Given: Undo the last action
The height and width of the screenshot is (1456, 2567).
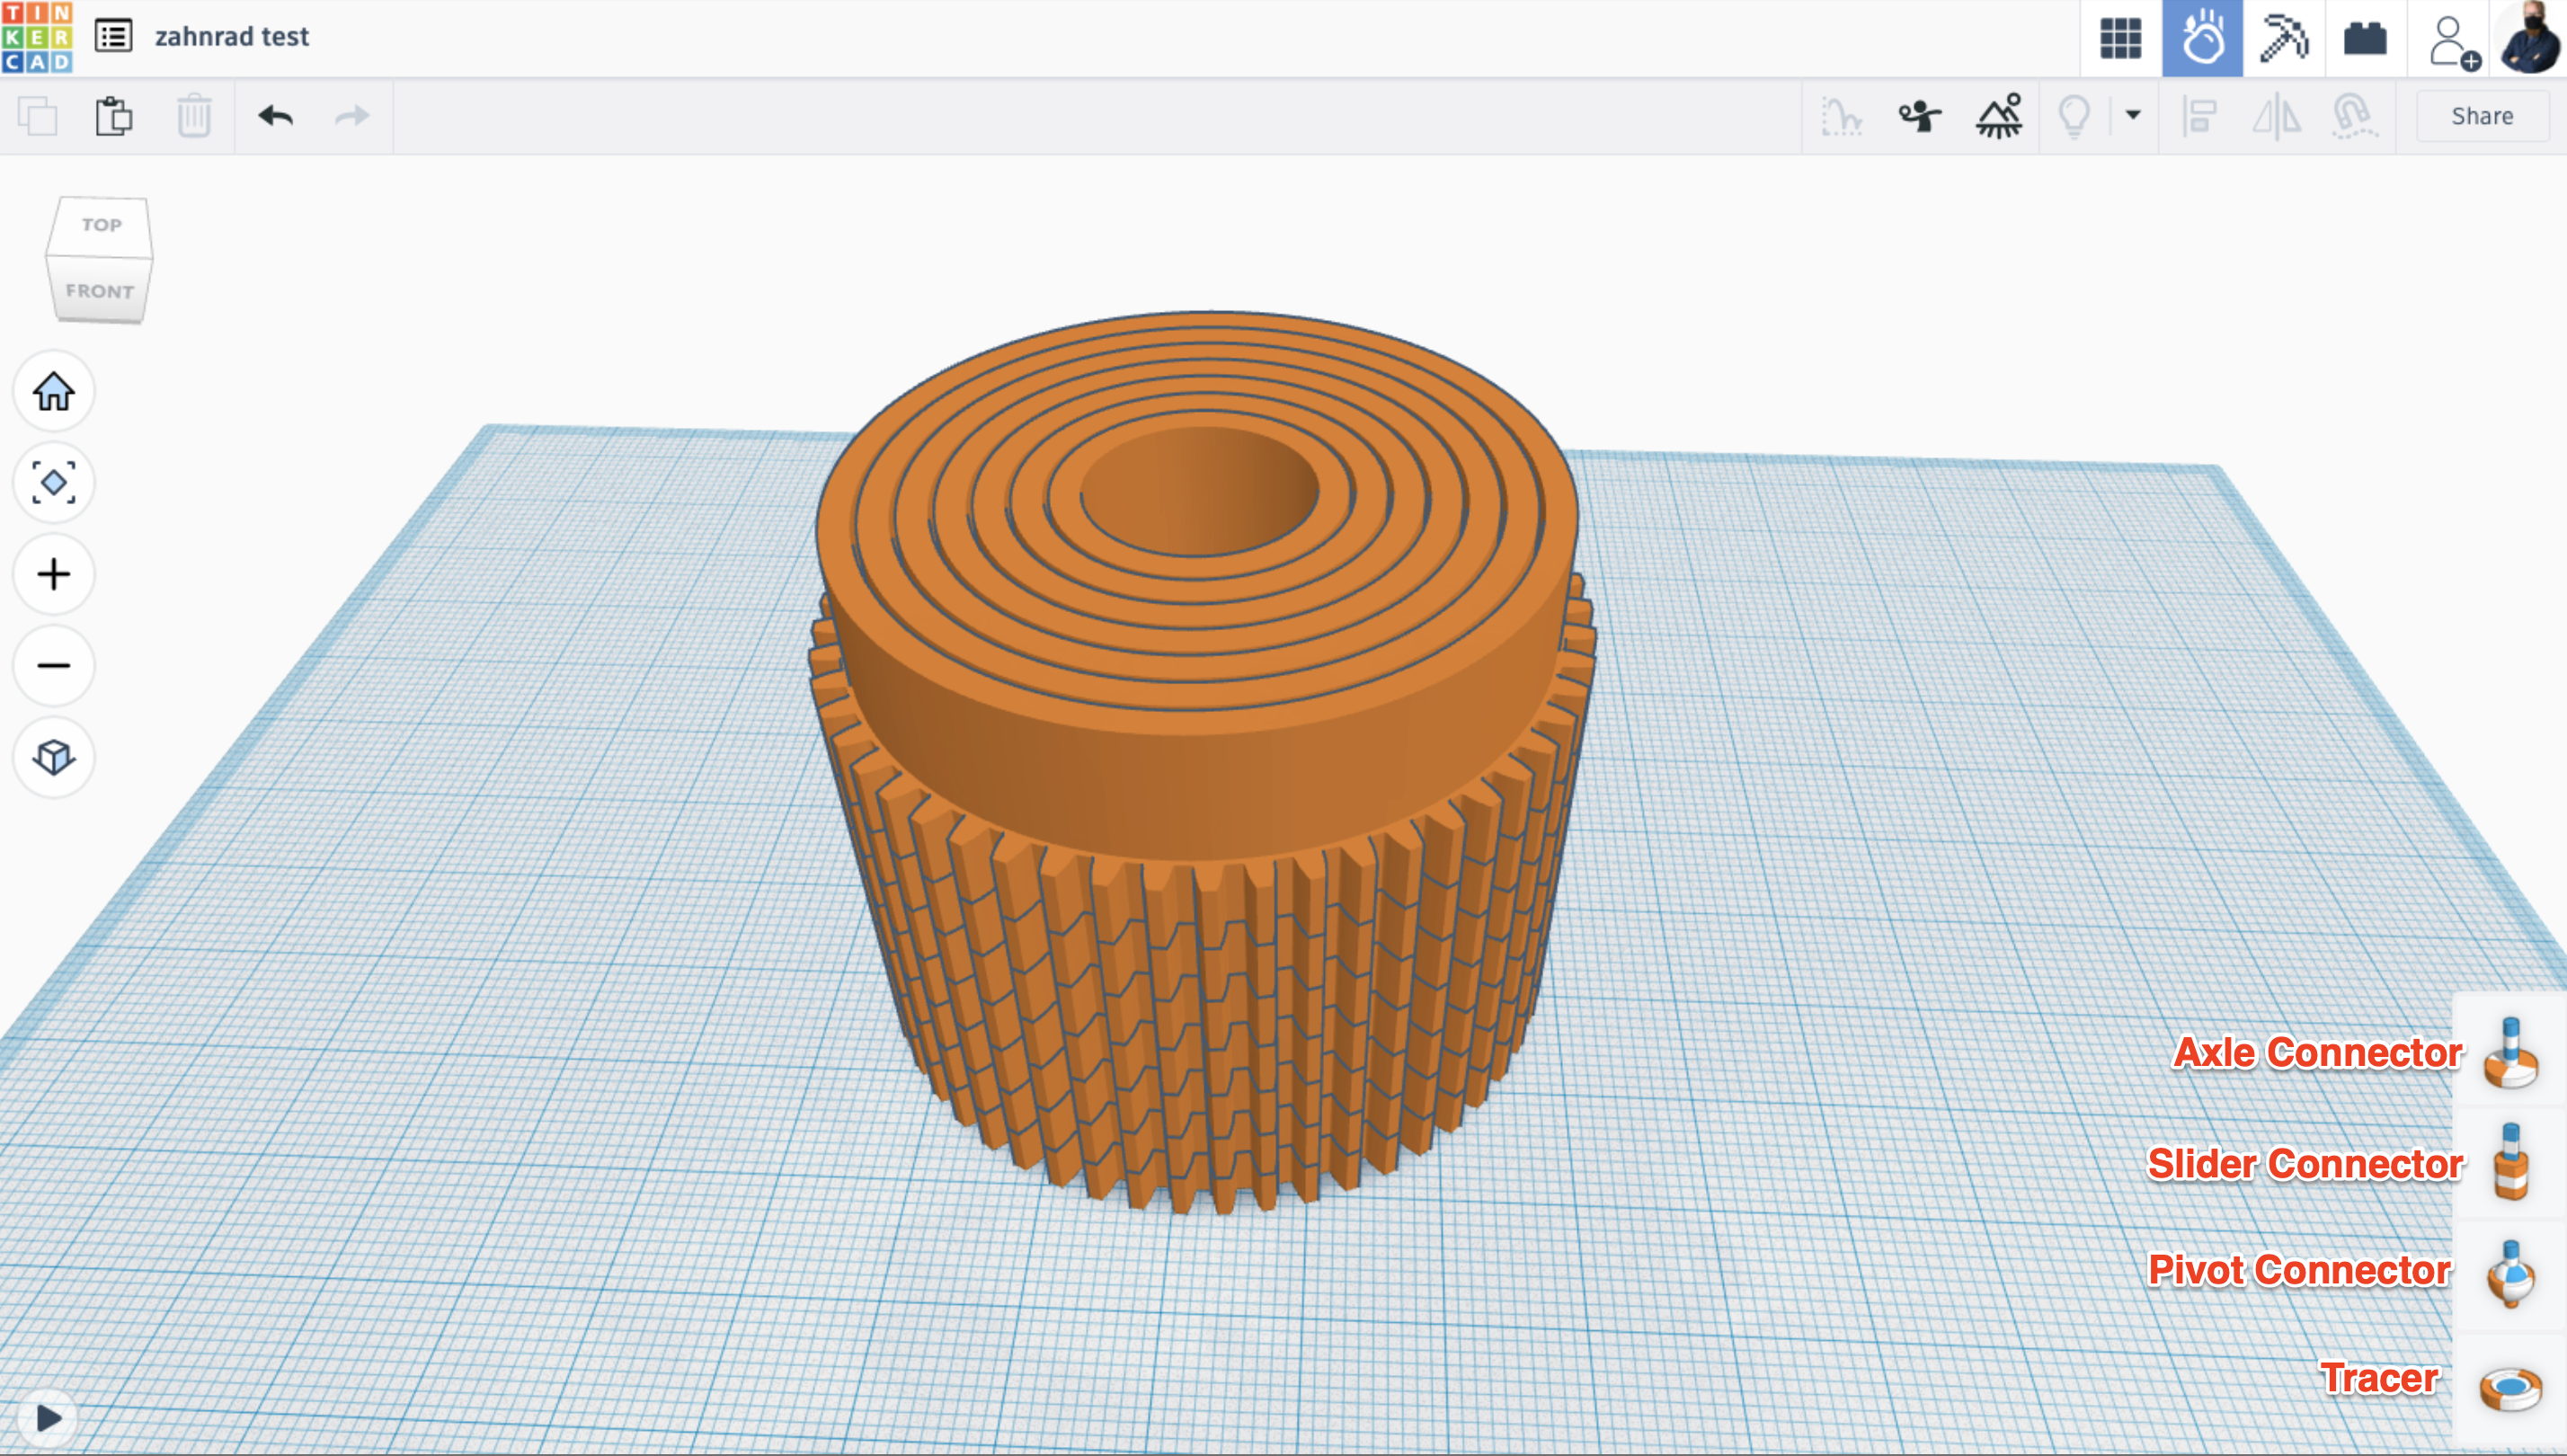Looking at the screenshot, I should 275,116.
